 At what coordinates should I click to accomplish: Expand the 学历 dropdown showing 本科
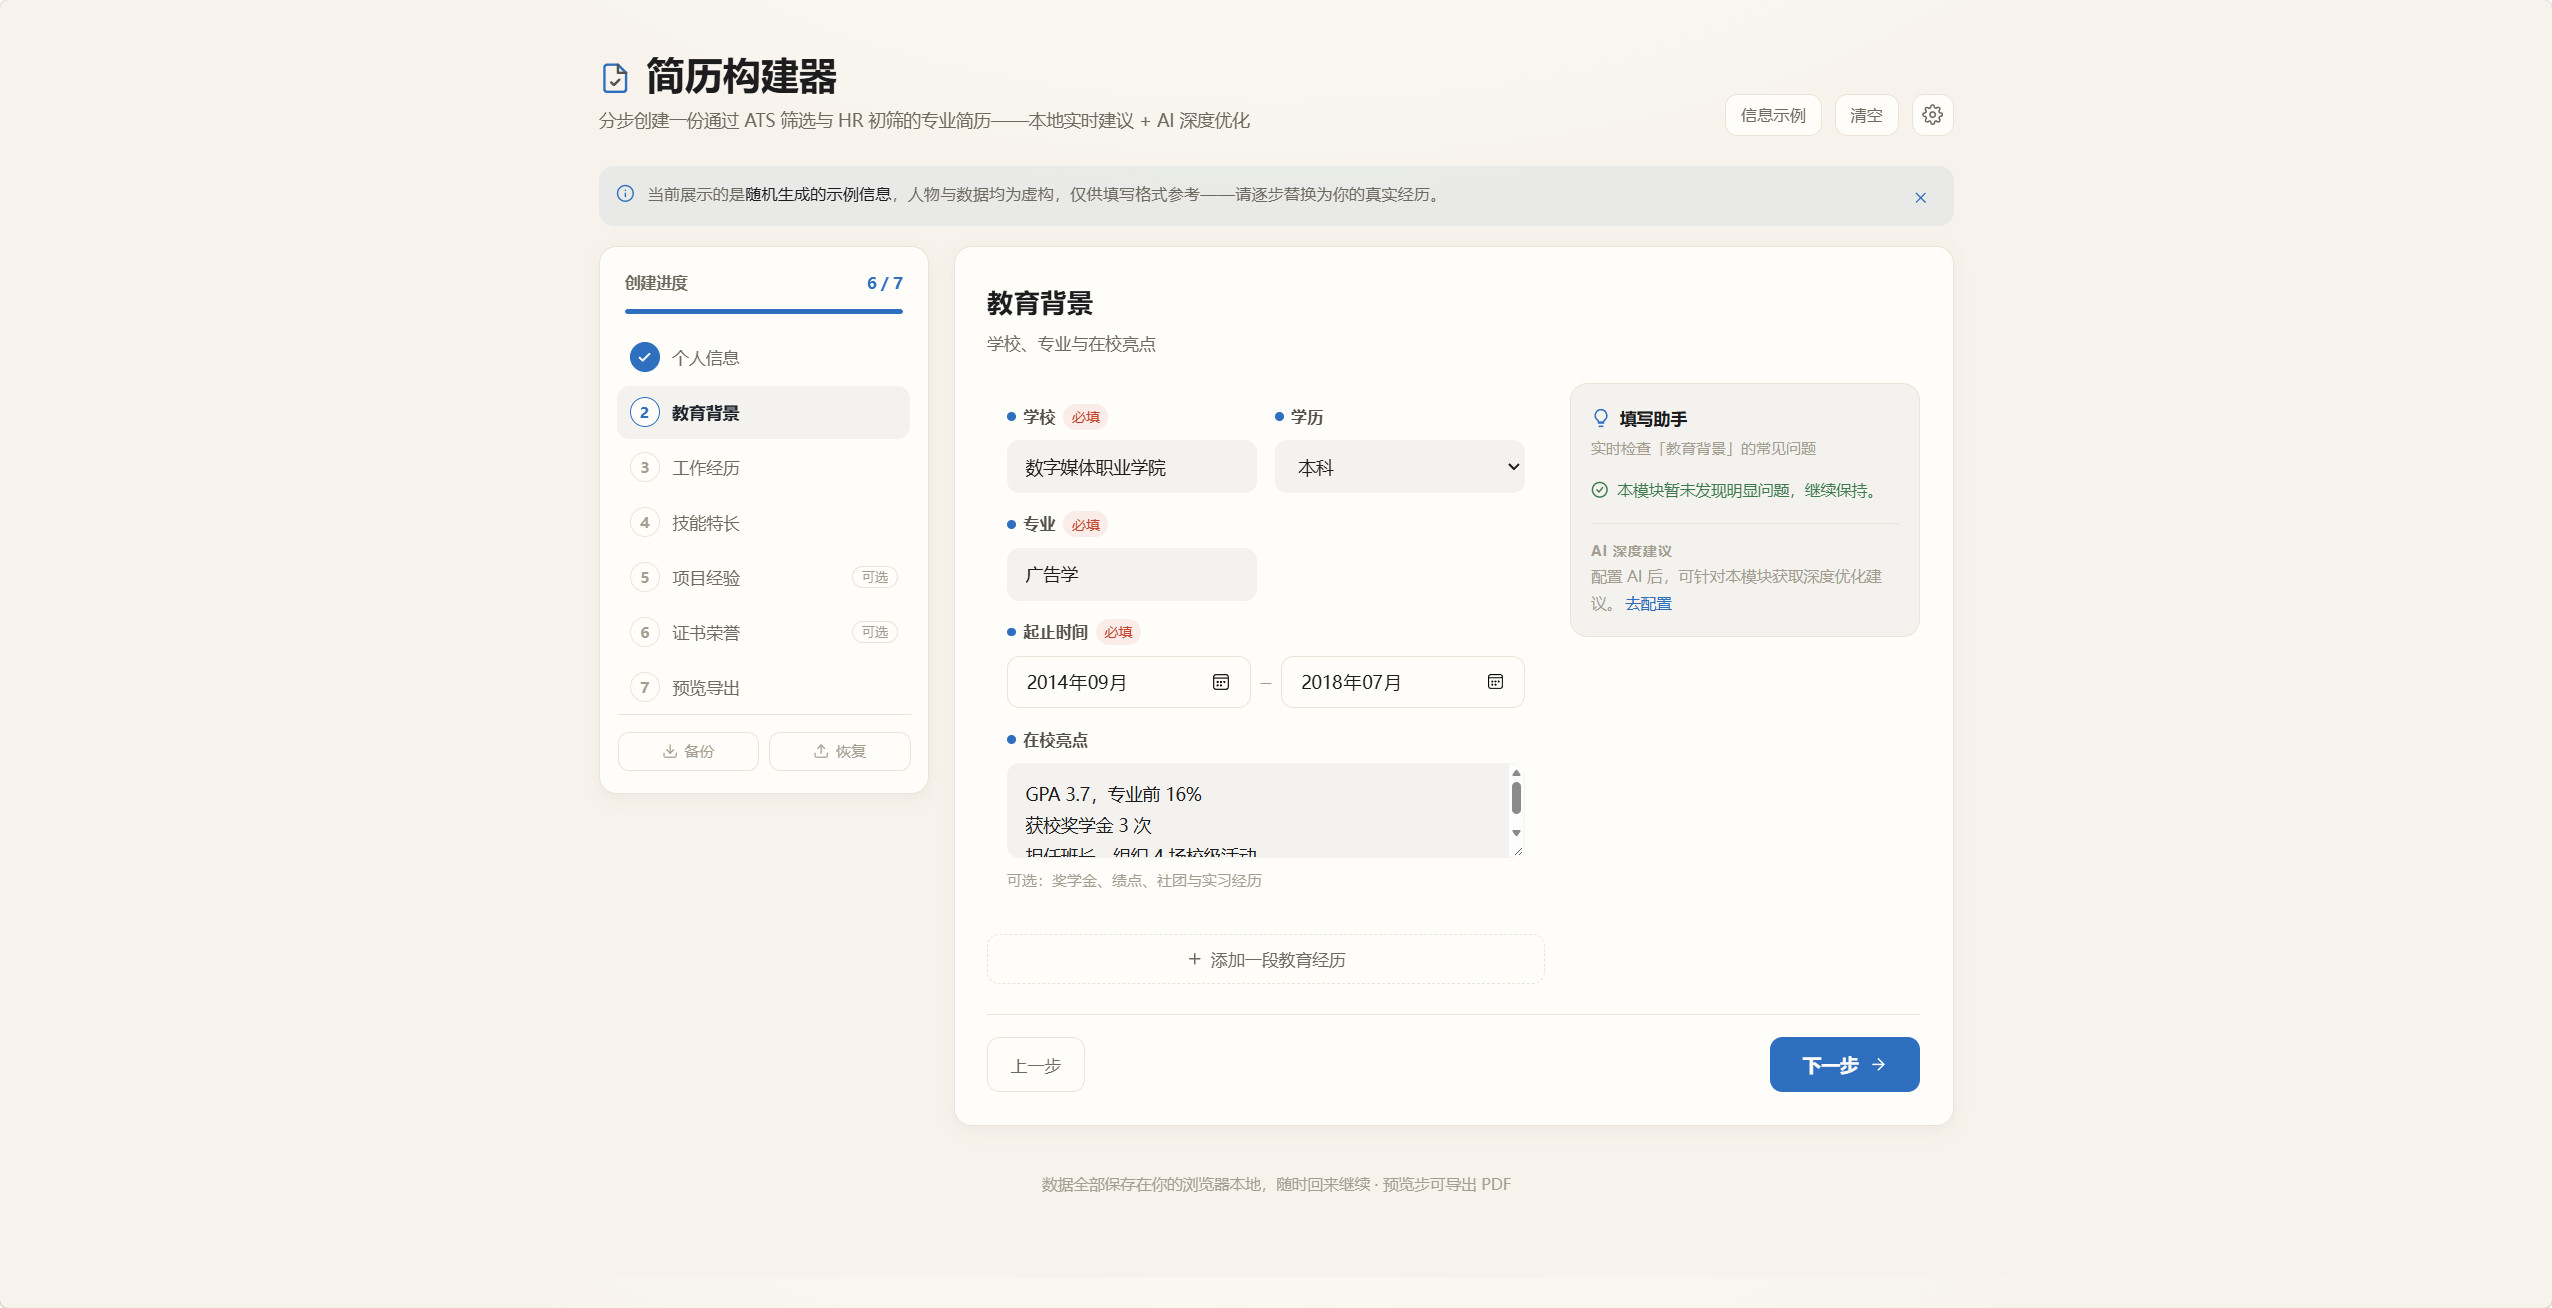1399,467
